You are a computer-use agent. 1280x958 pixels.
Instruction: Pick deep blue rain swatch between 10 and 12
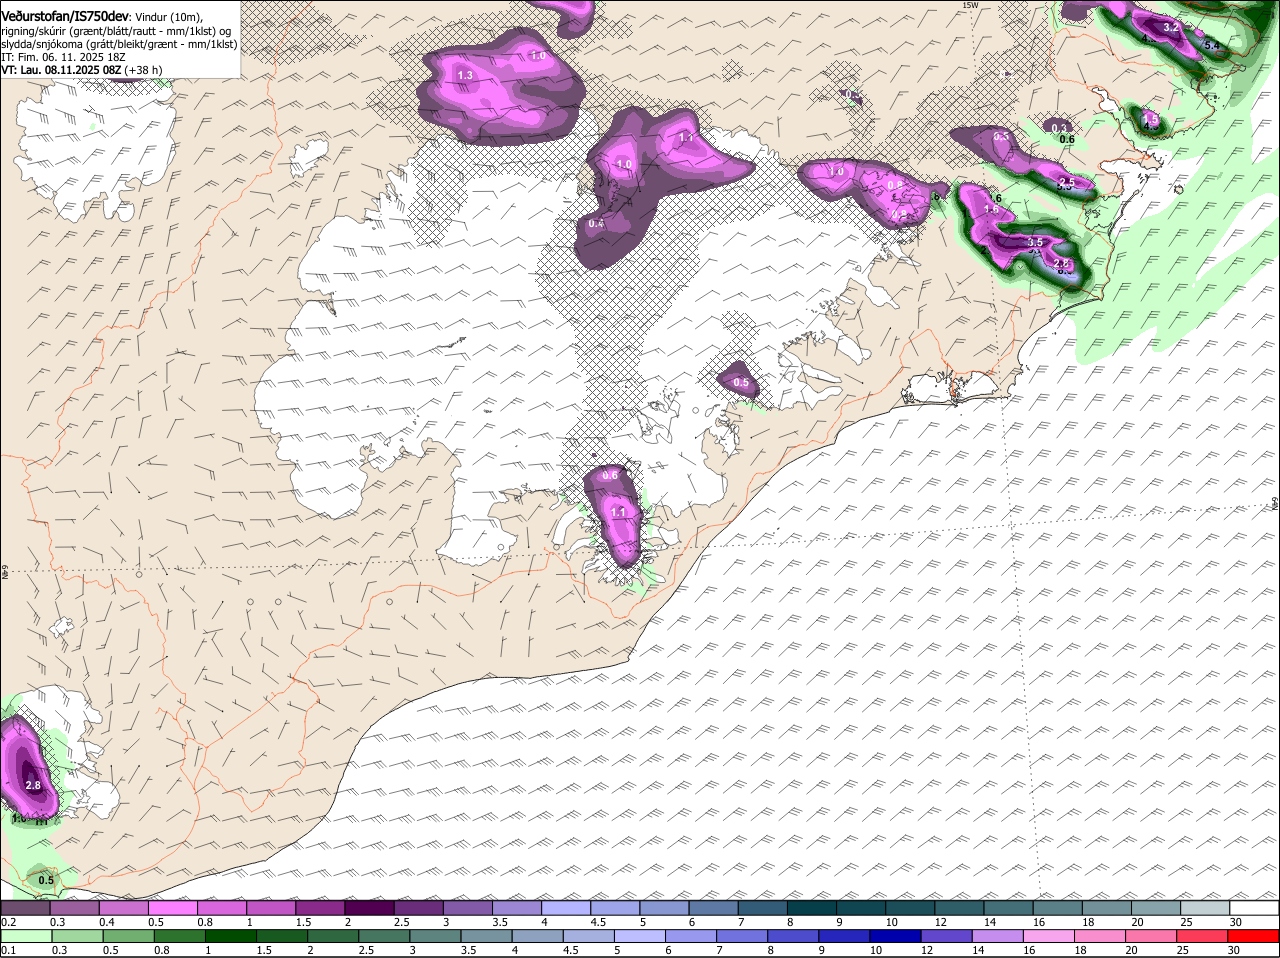point(895,936)
